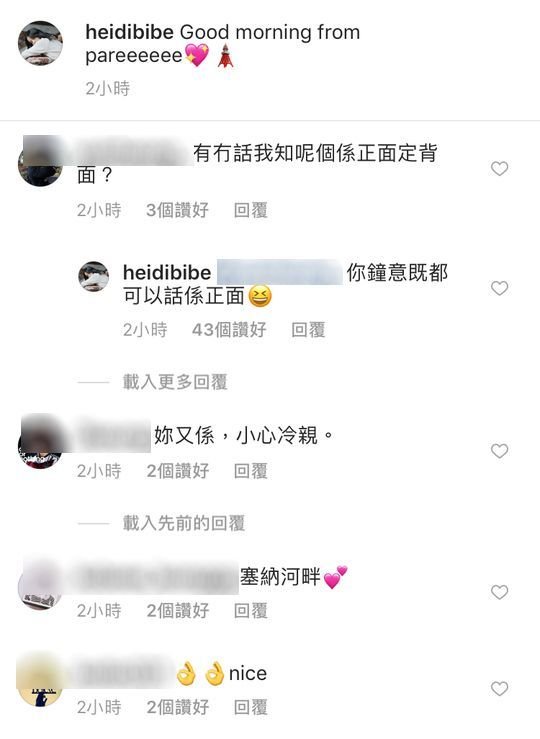
Task: Tap the heart next to the nice comment
Action: point(499,689)
